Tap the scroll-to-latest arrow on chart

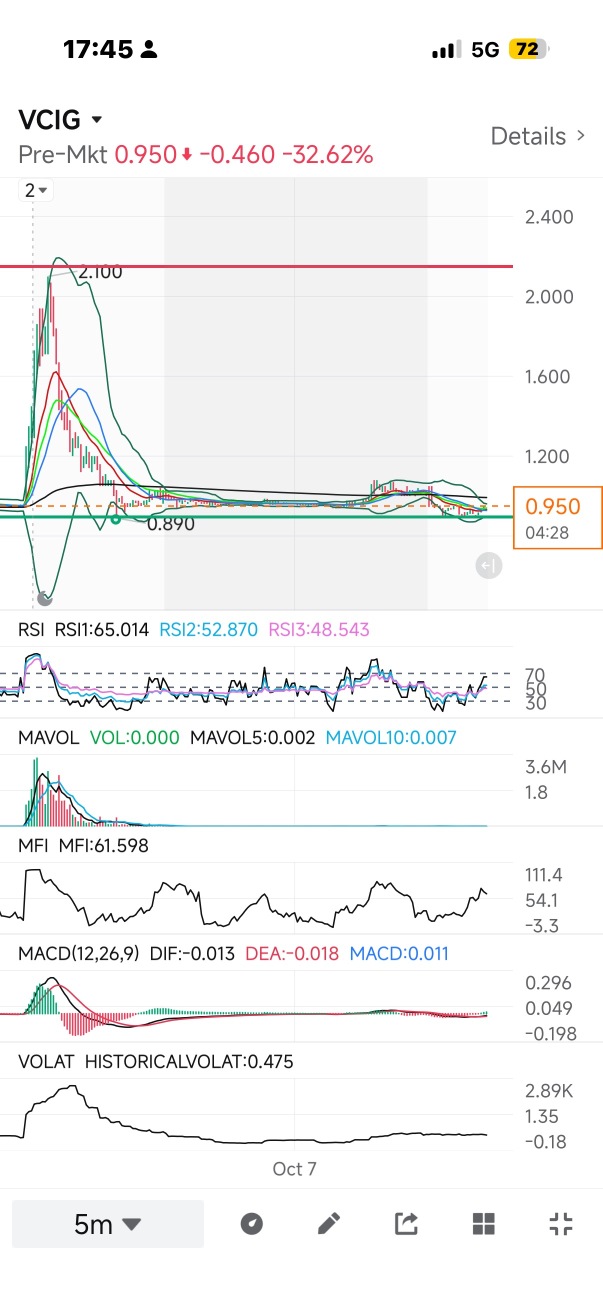[488, 567]
